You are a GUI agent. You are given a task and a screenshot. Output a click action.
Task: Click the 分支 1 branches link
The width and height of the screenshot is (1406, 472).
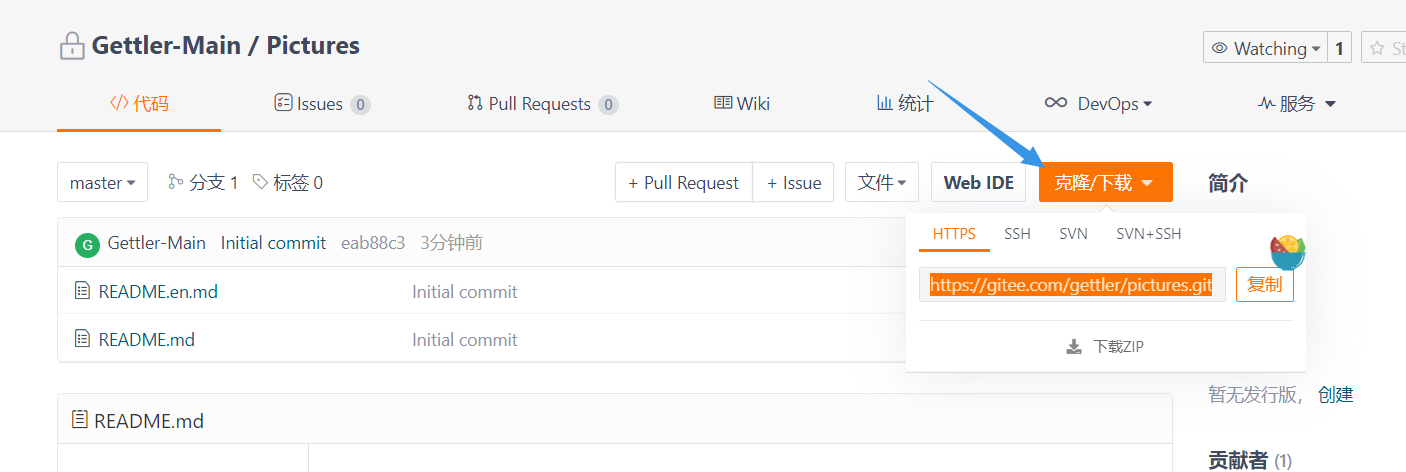tap(204, 182)
